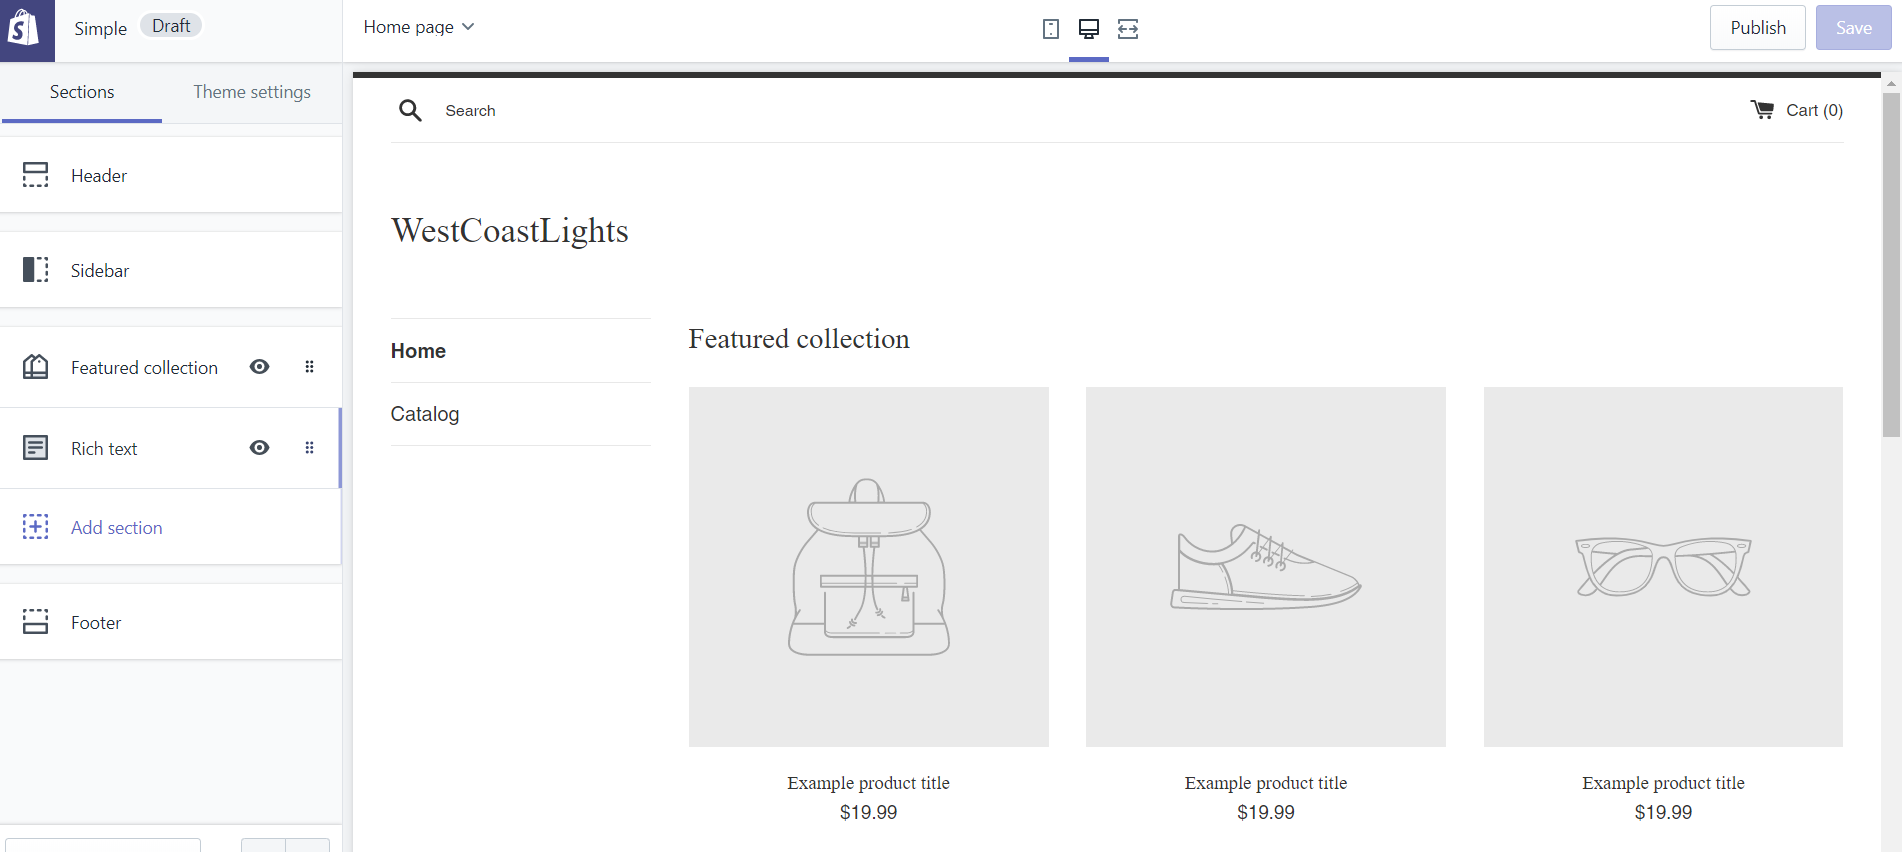Image resolution: width=1902 pixels, height=852 pixels.
Task: Click the Publish button
Action: (1757, 28)
